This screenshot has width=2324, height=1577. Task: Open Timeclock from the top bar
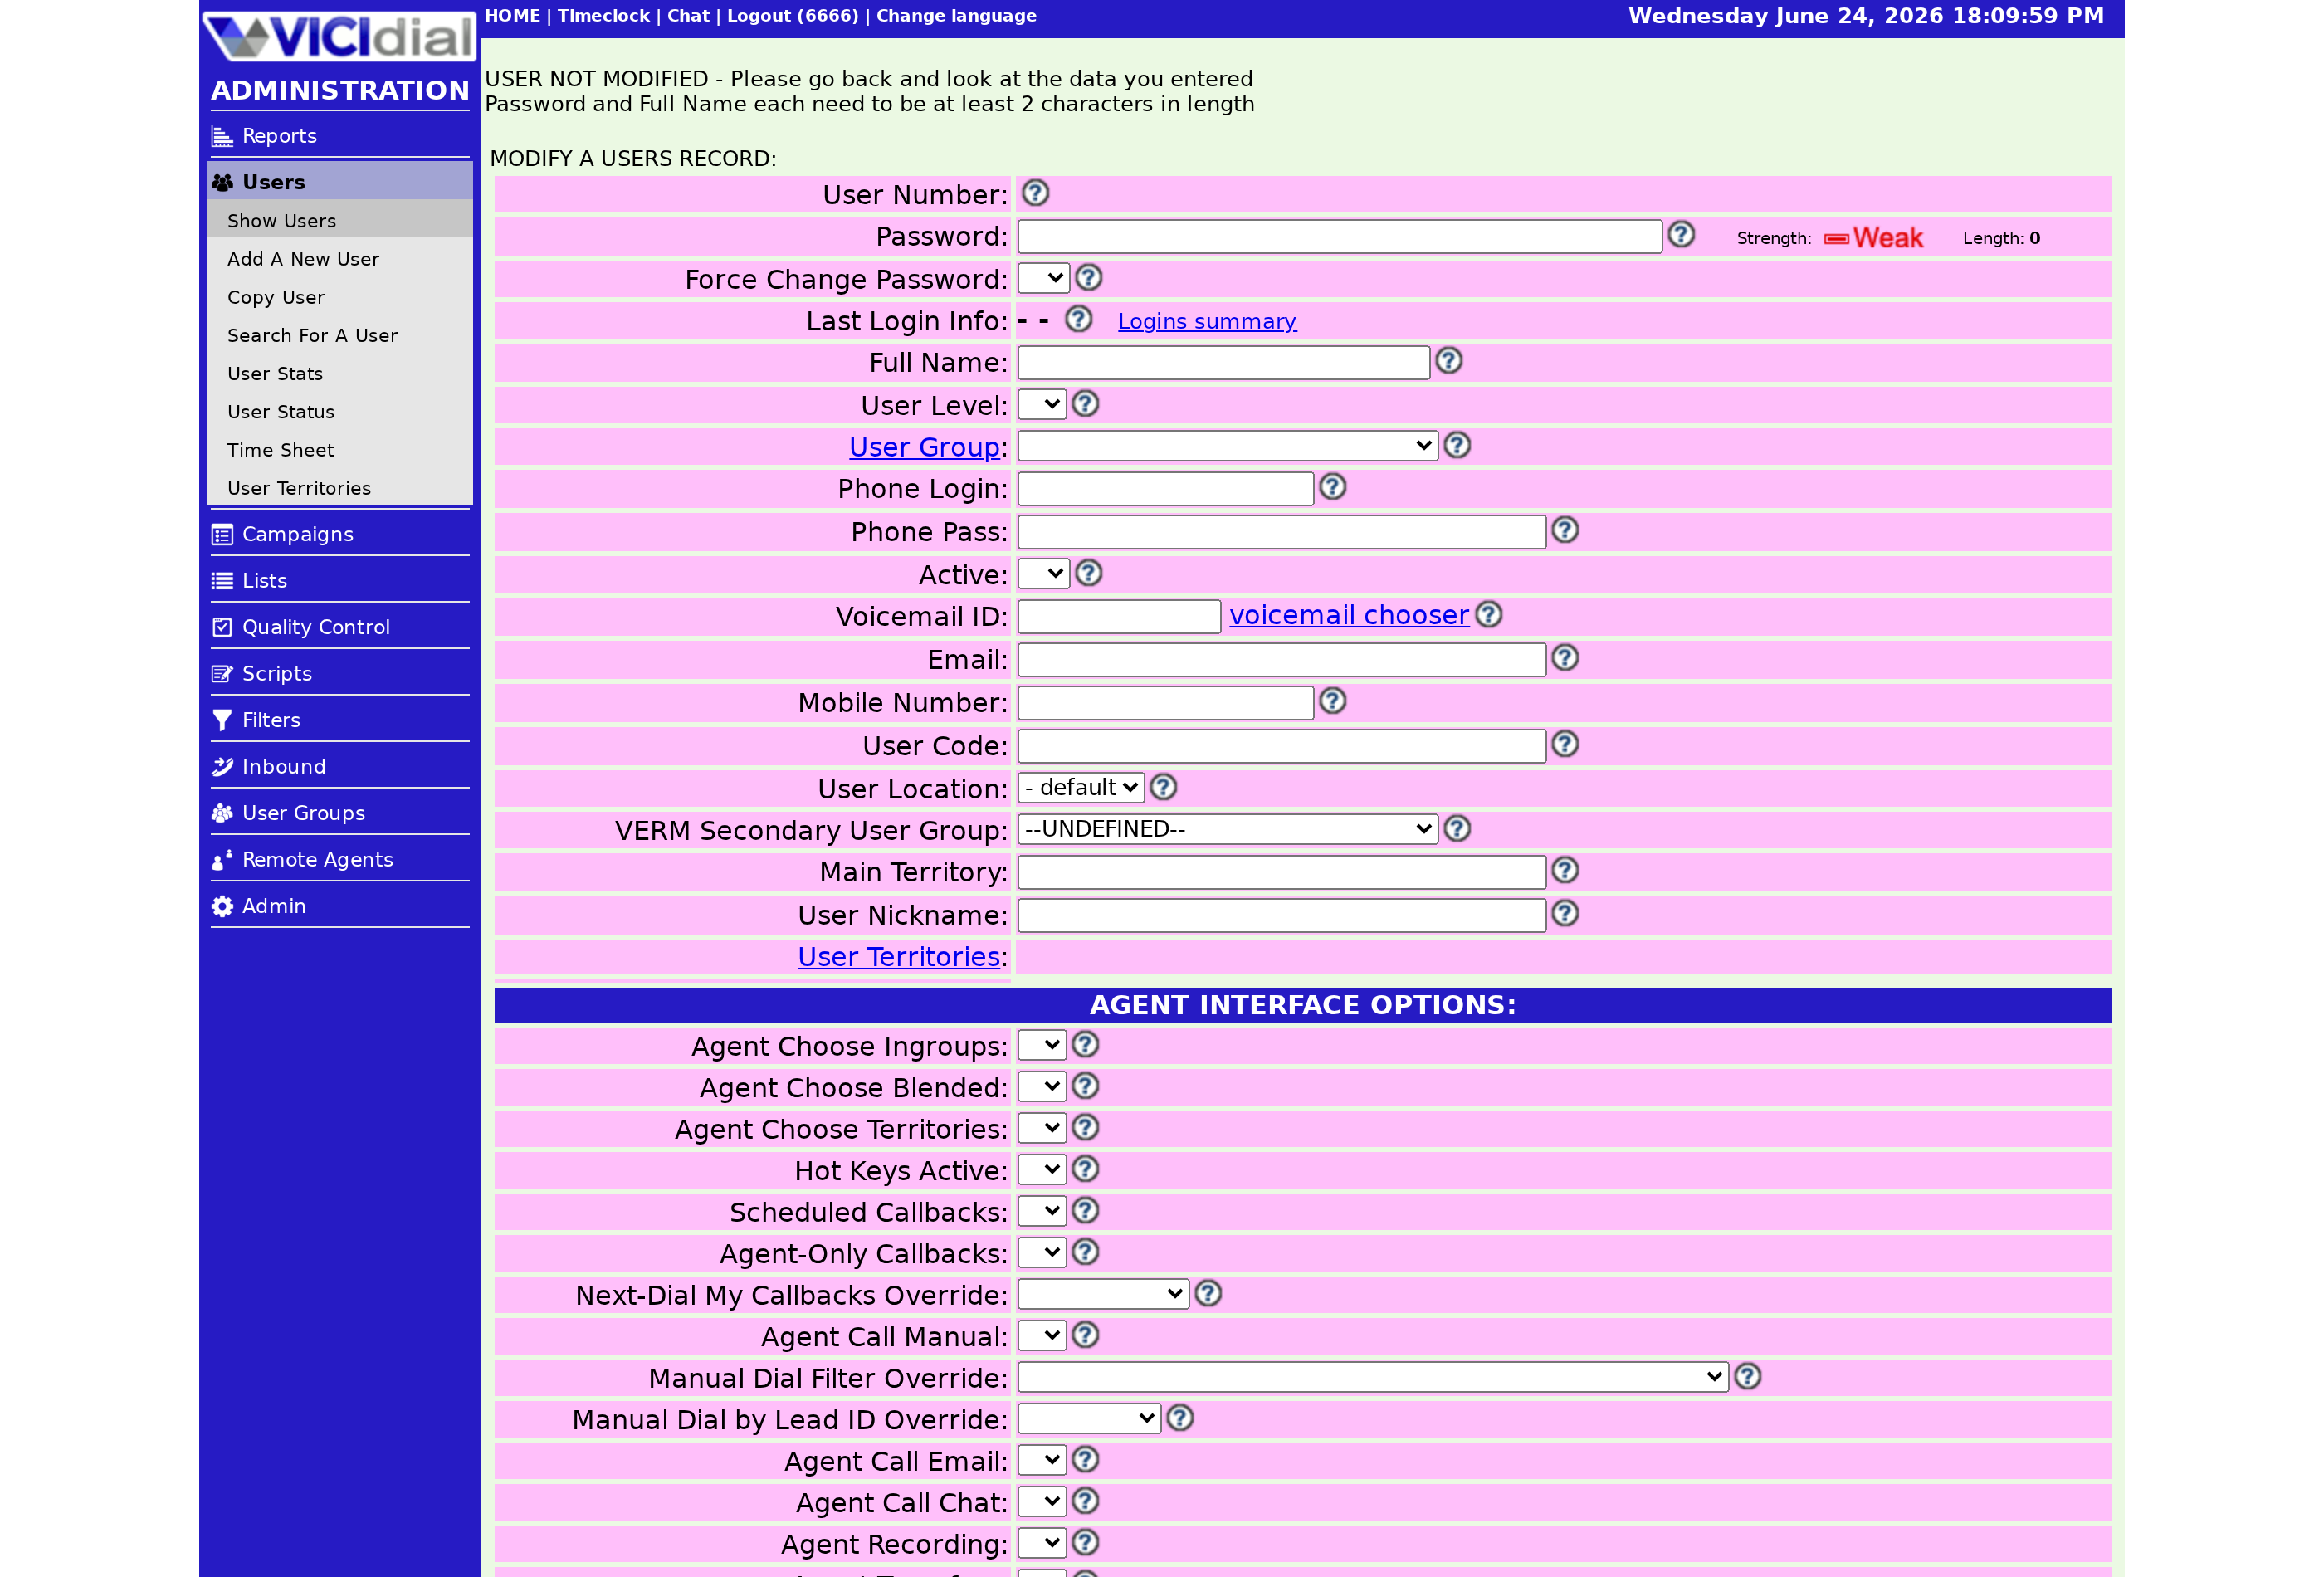(x=603, y=16)
